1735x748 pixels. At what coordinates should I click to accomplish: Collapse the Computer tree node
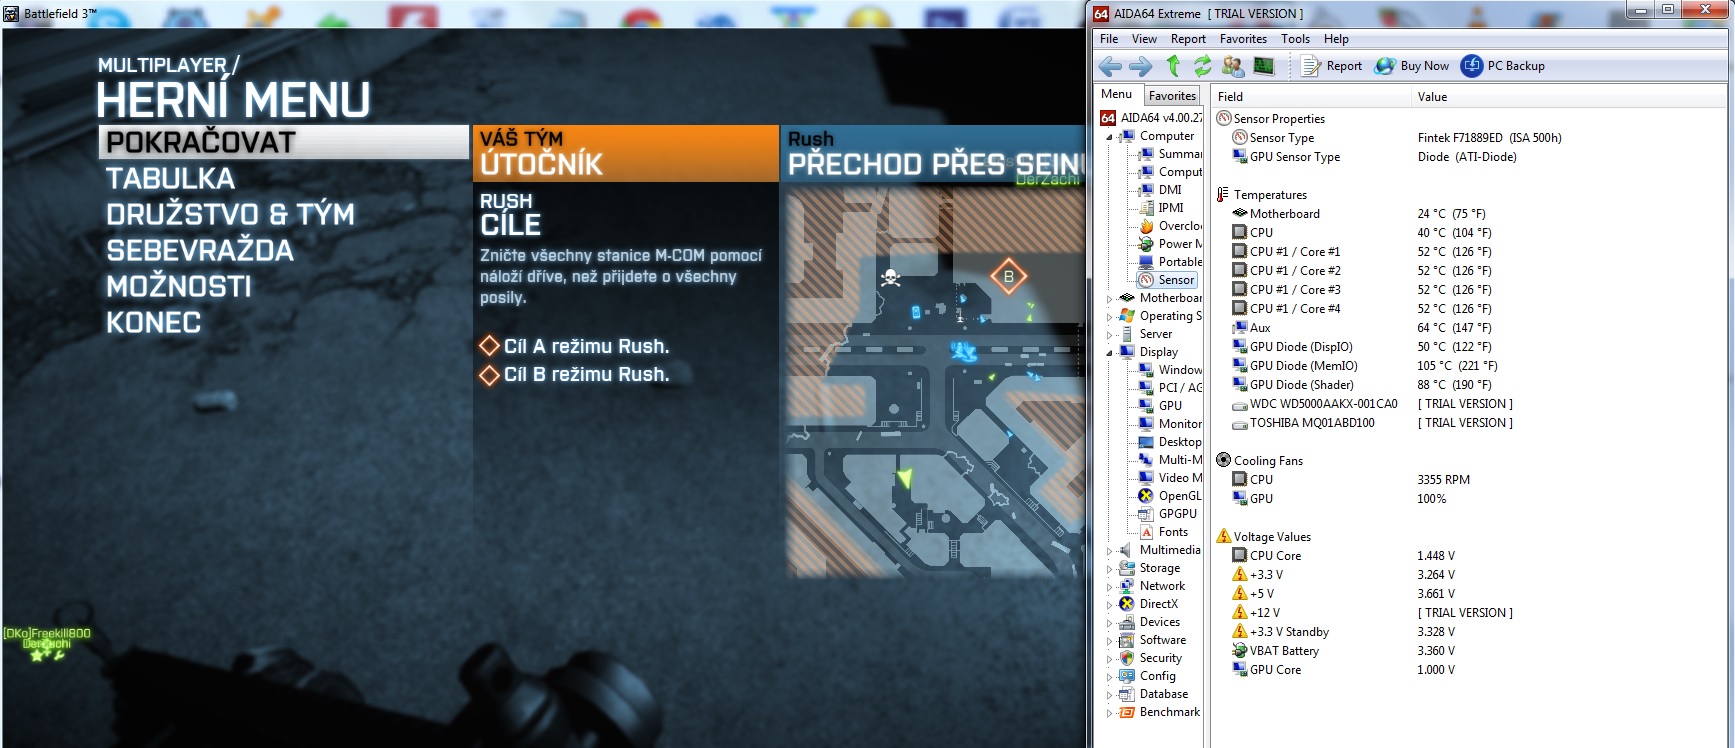point(1109,137)
